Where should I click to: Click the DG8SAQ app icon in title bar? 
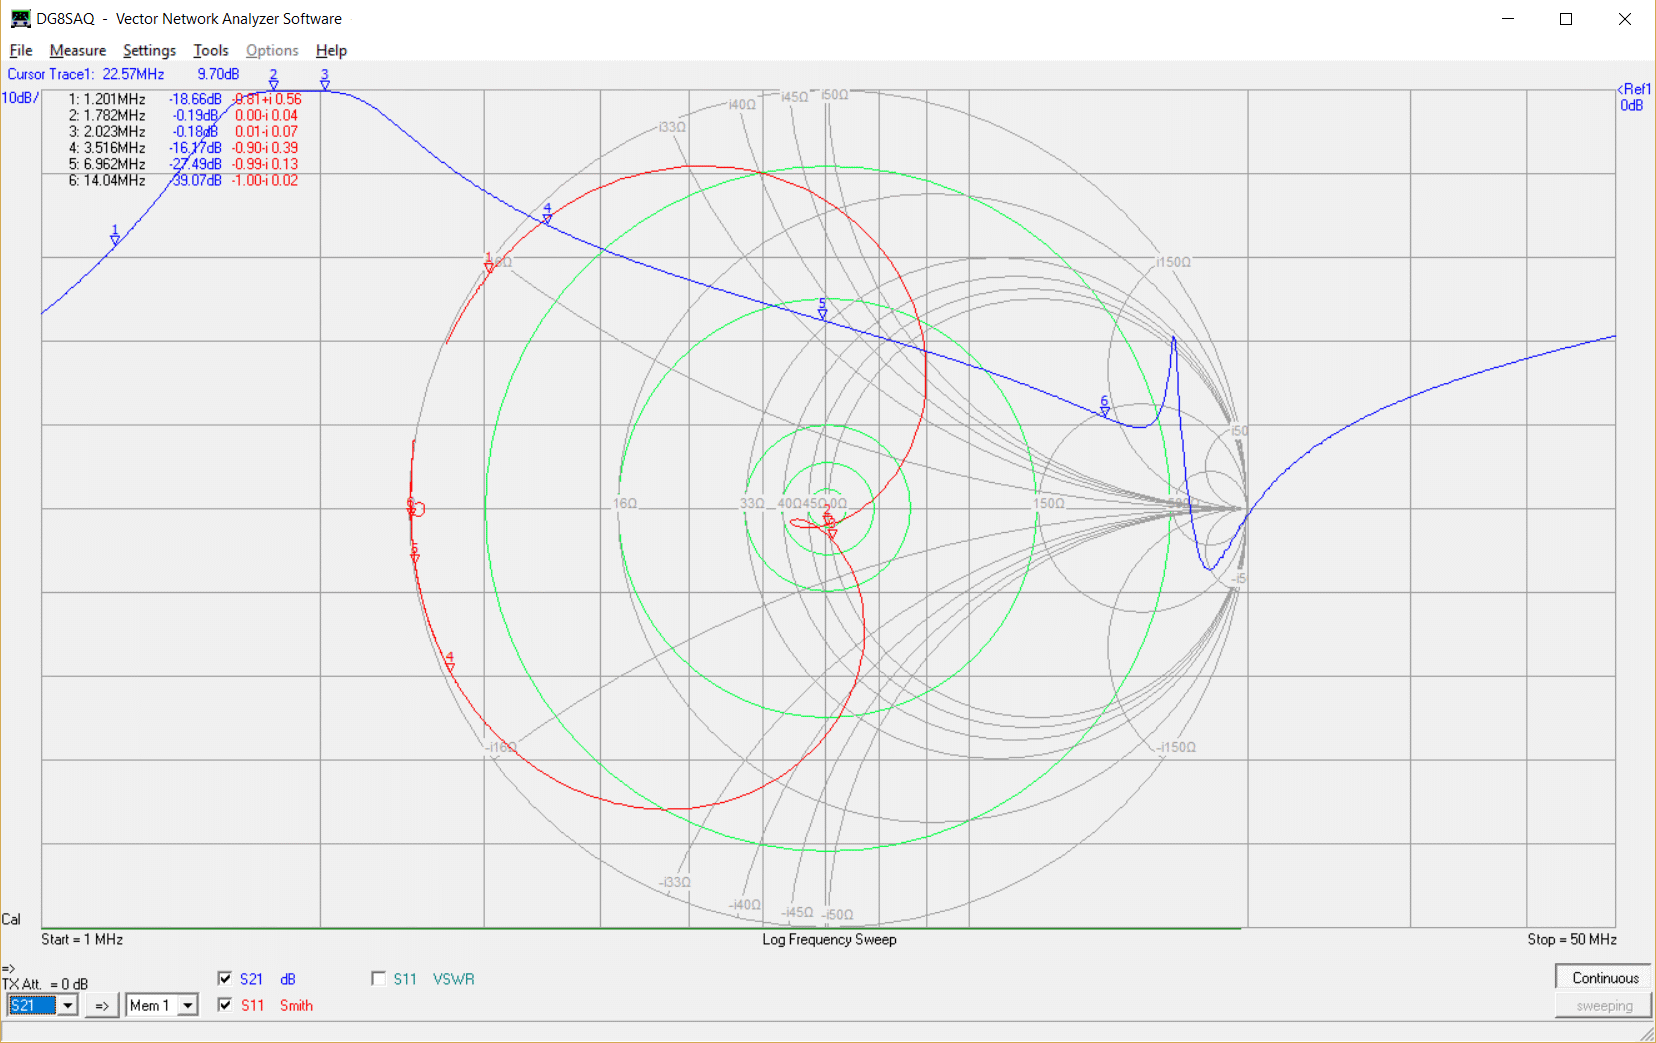coord(20,19)
